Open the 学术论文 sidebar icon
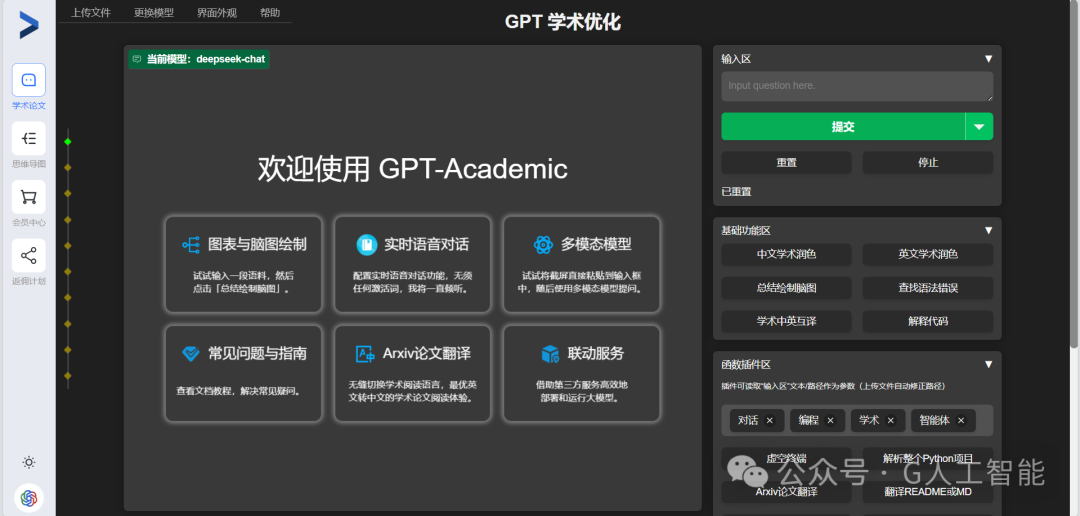1080x516 pixels. (28, 80)
